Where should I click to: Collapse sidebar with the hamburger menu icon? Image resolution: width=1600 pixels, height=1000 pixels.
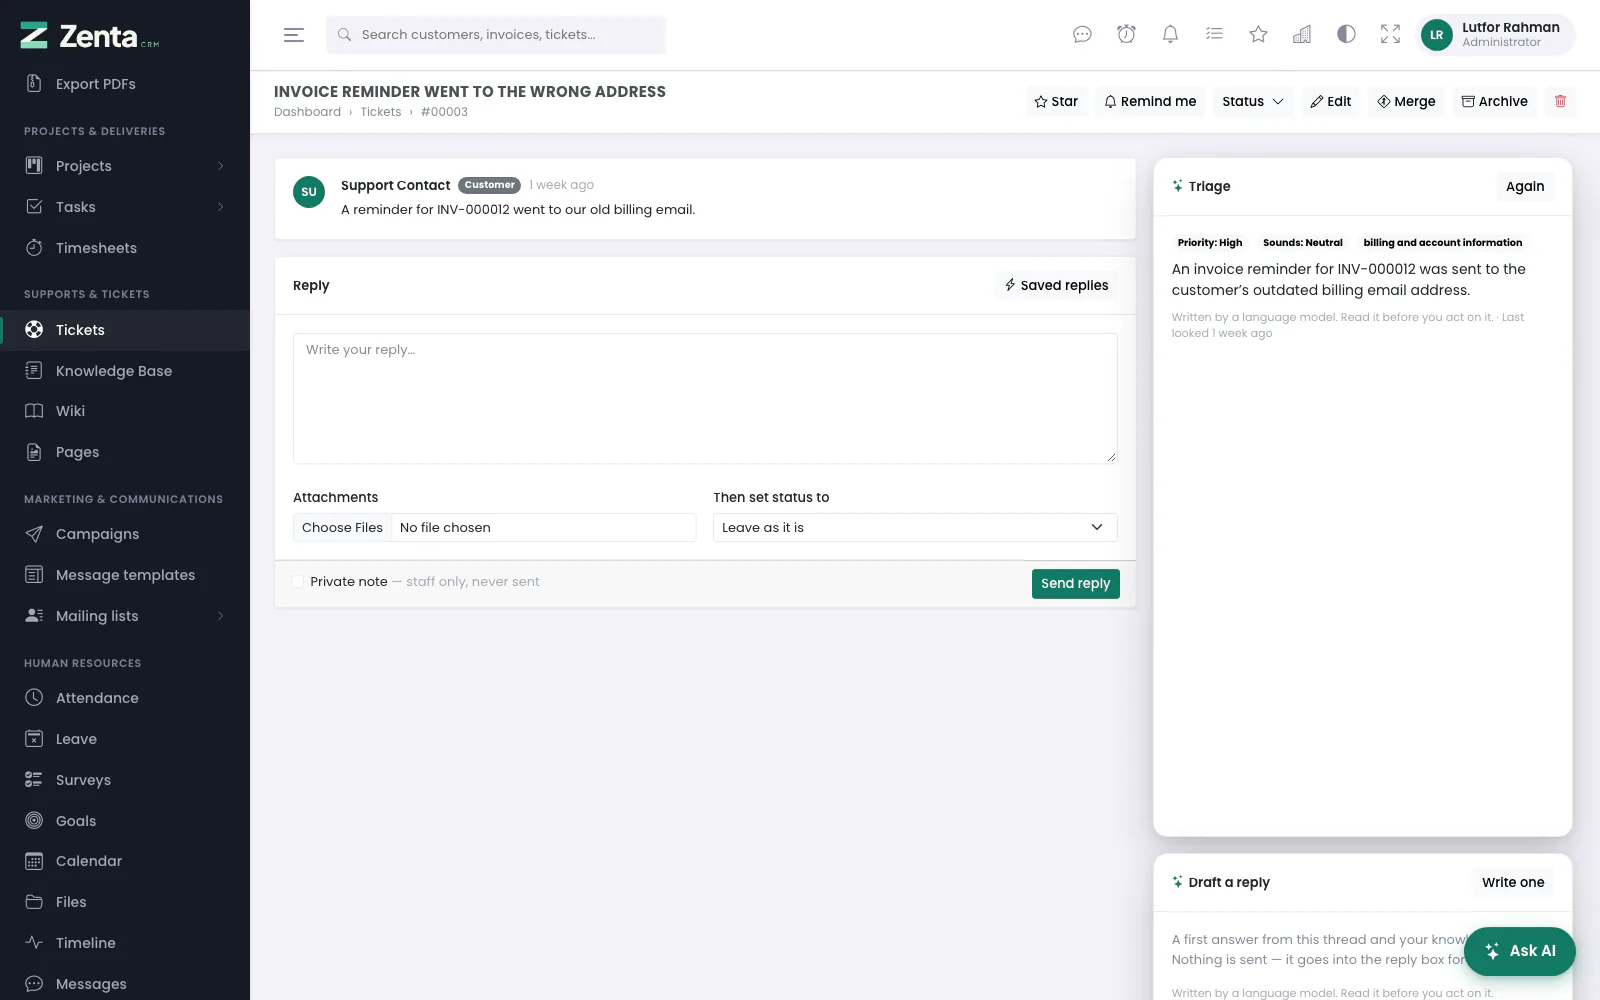294,35
